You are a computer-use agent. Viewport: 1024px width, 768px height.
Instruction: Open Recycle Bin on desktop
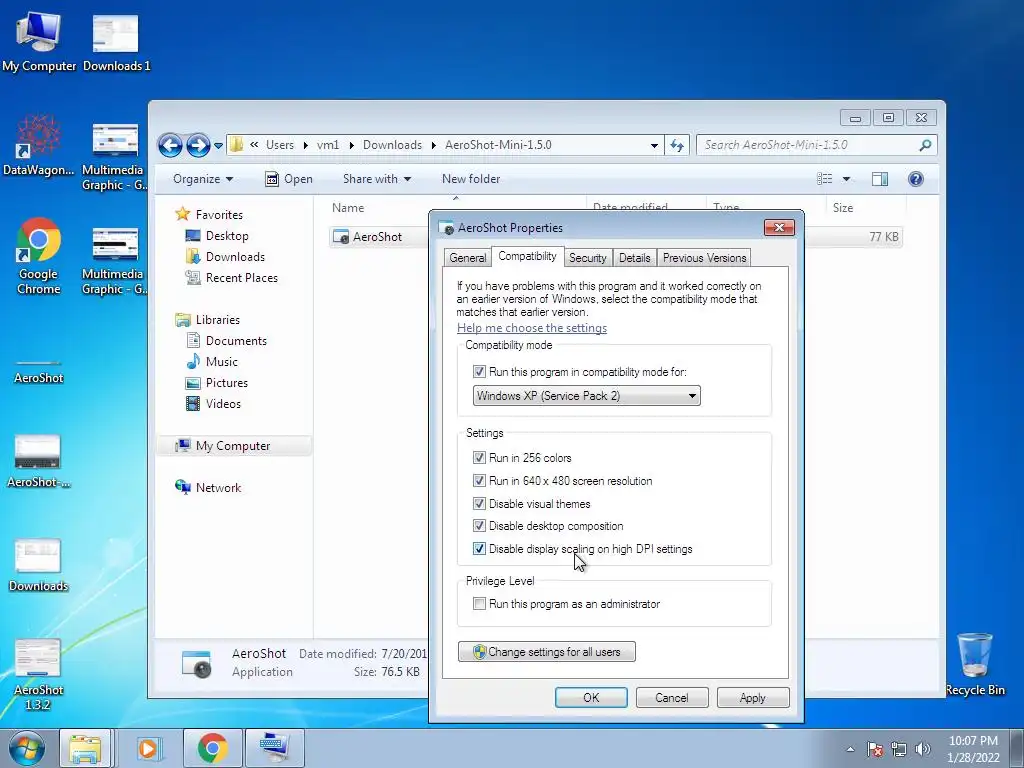pyautogui.click(x=974, y=664)
